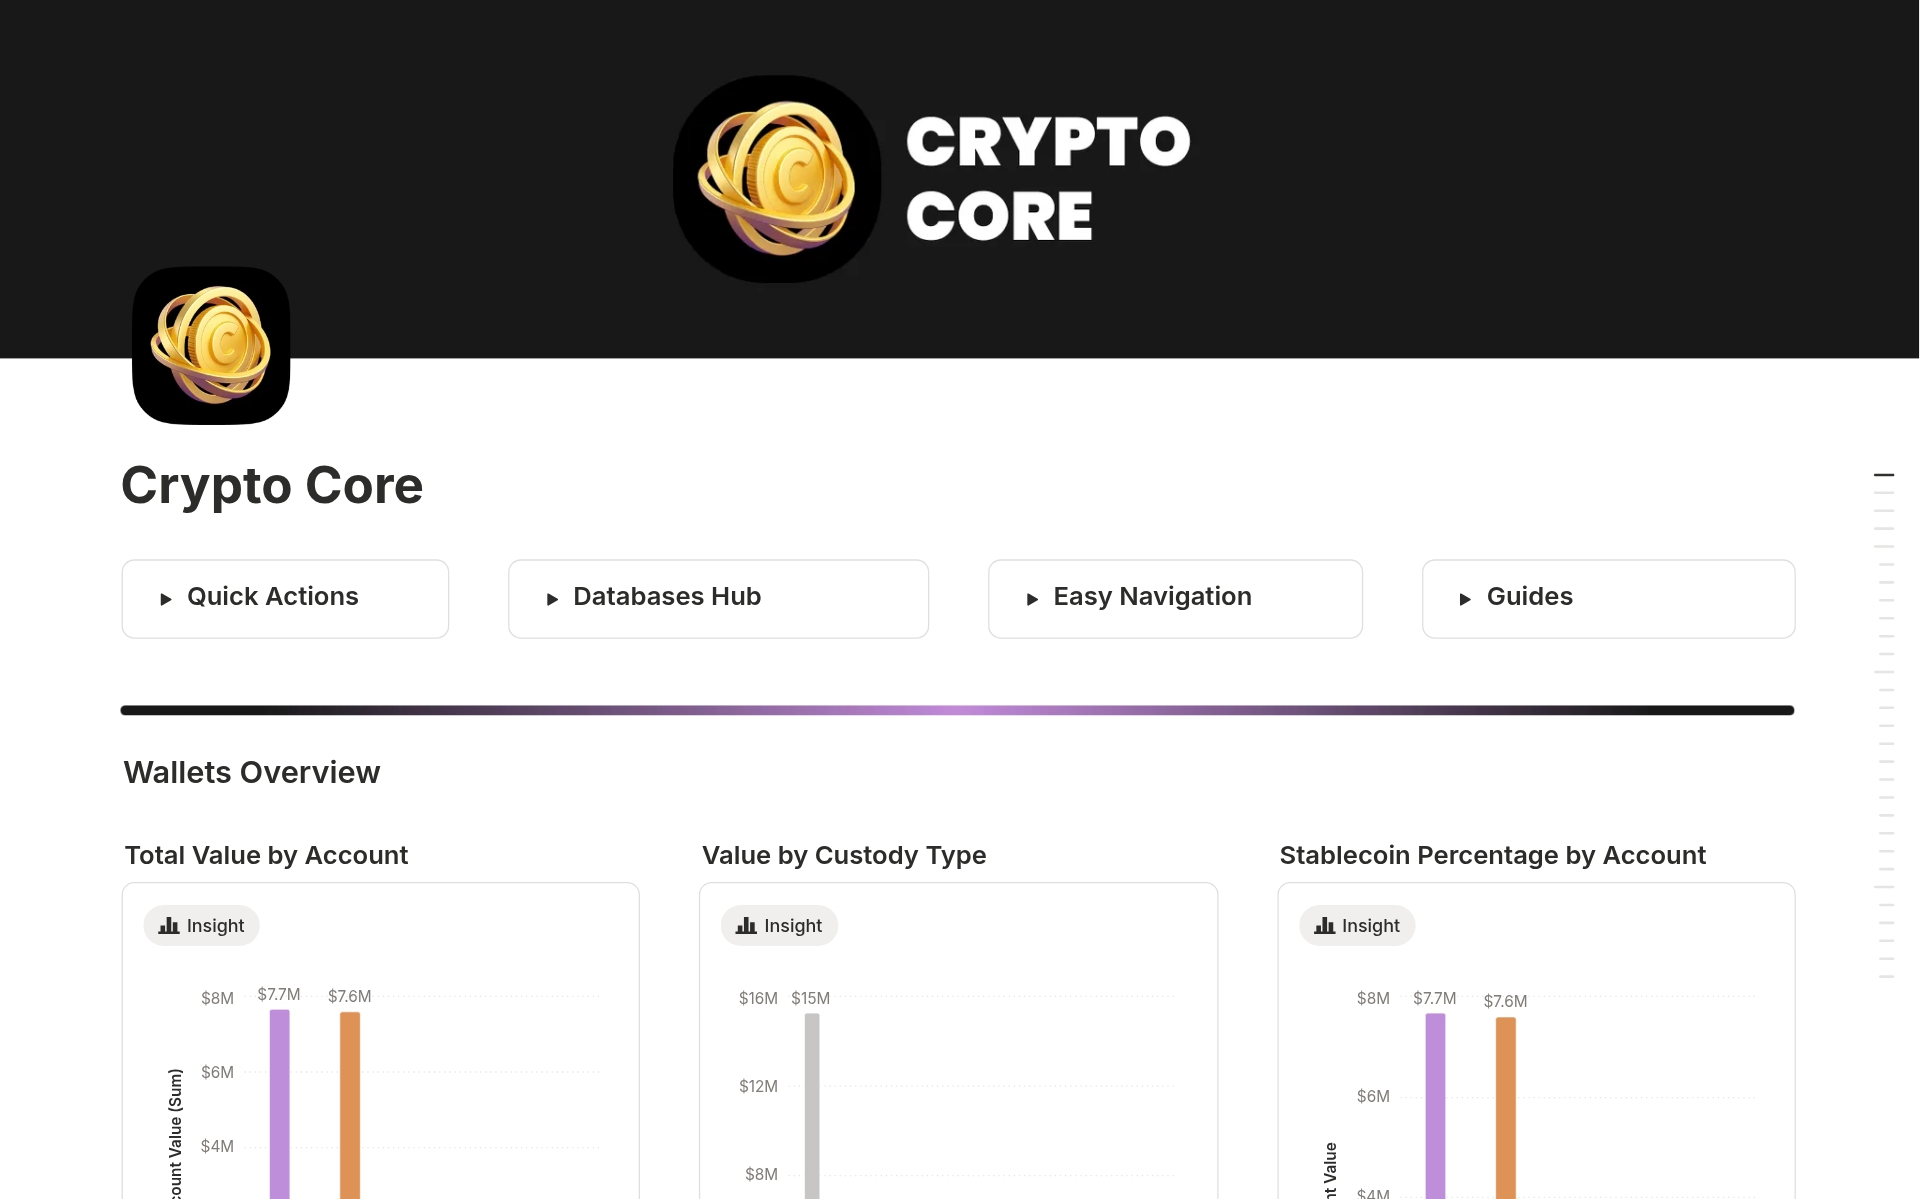The width and height of the screenshot is (1920, 1199).
Task: Expand the Quick Actions toggle block
Action: pyautogui.click(x=272, y=597)
